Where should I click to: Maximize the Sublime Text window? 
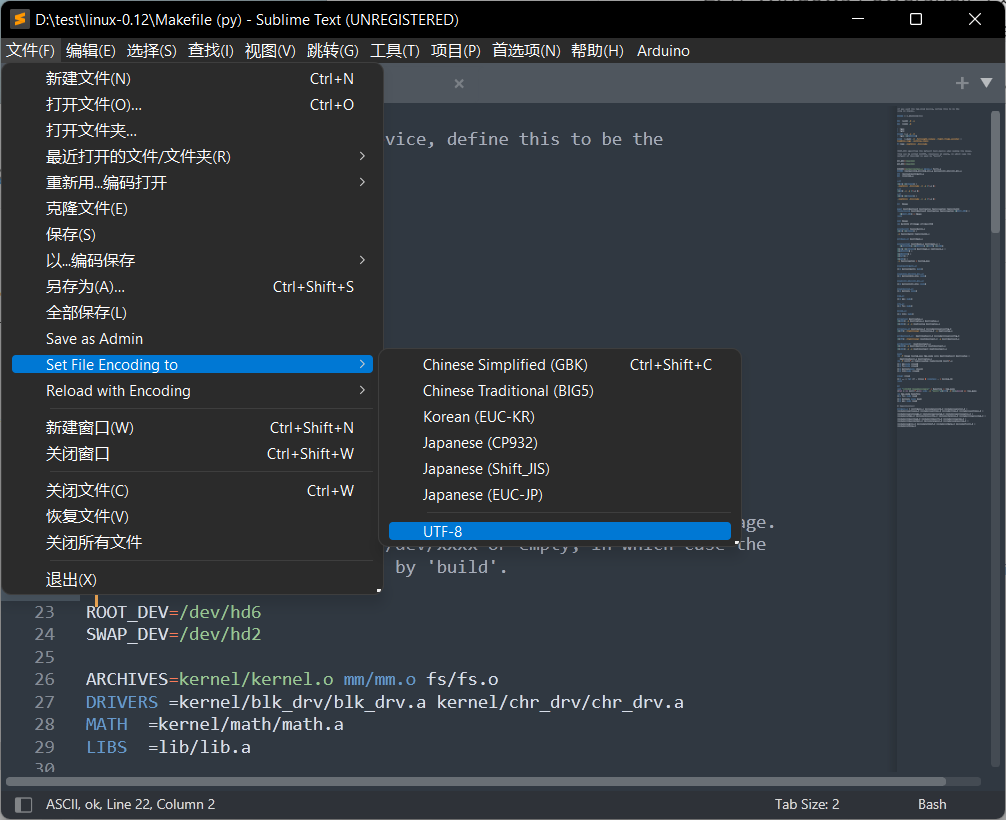[916, 19]
